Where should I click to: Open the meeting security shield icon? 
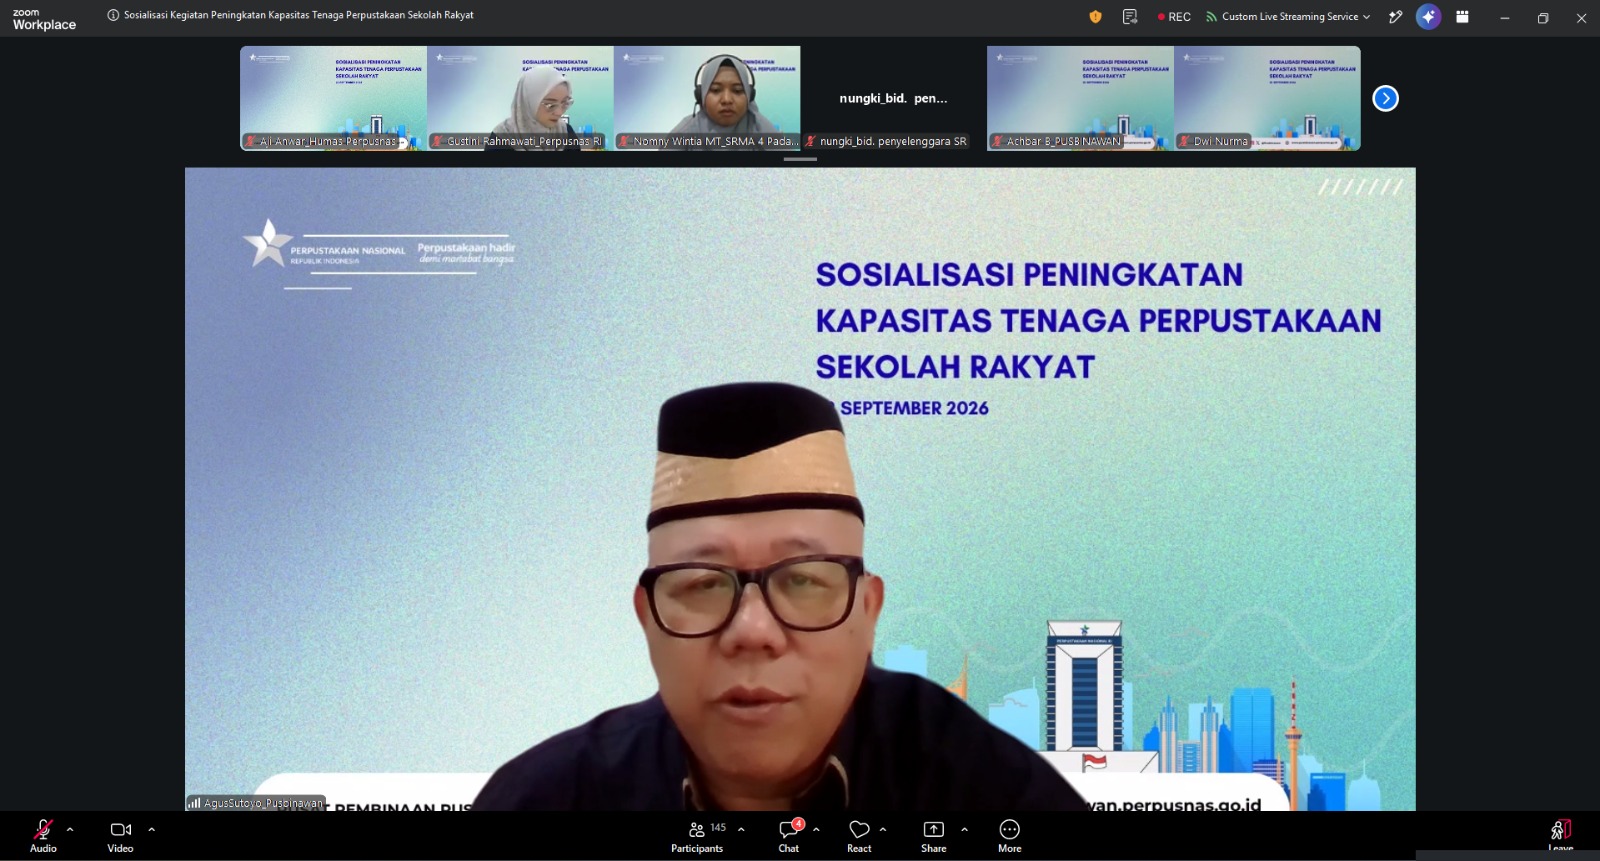[x=1095, y=16]
